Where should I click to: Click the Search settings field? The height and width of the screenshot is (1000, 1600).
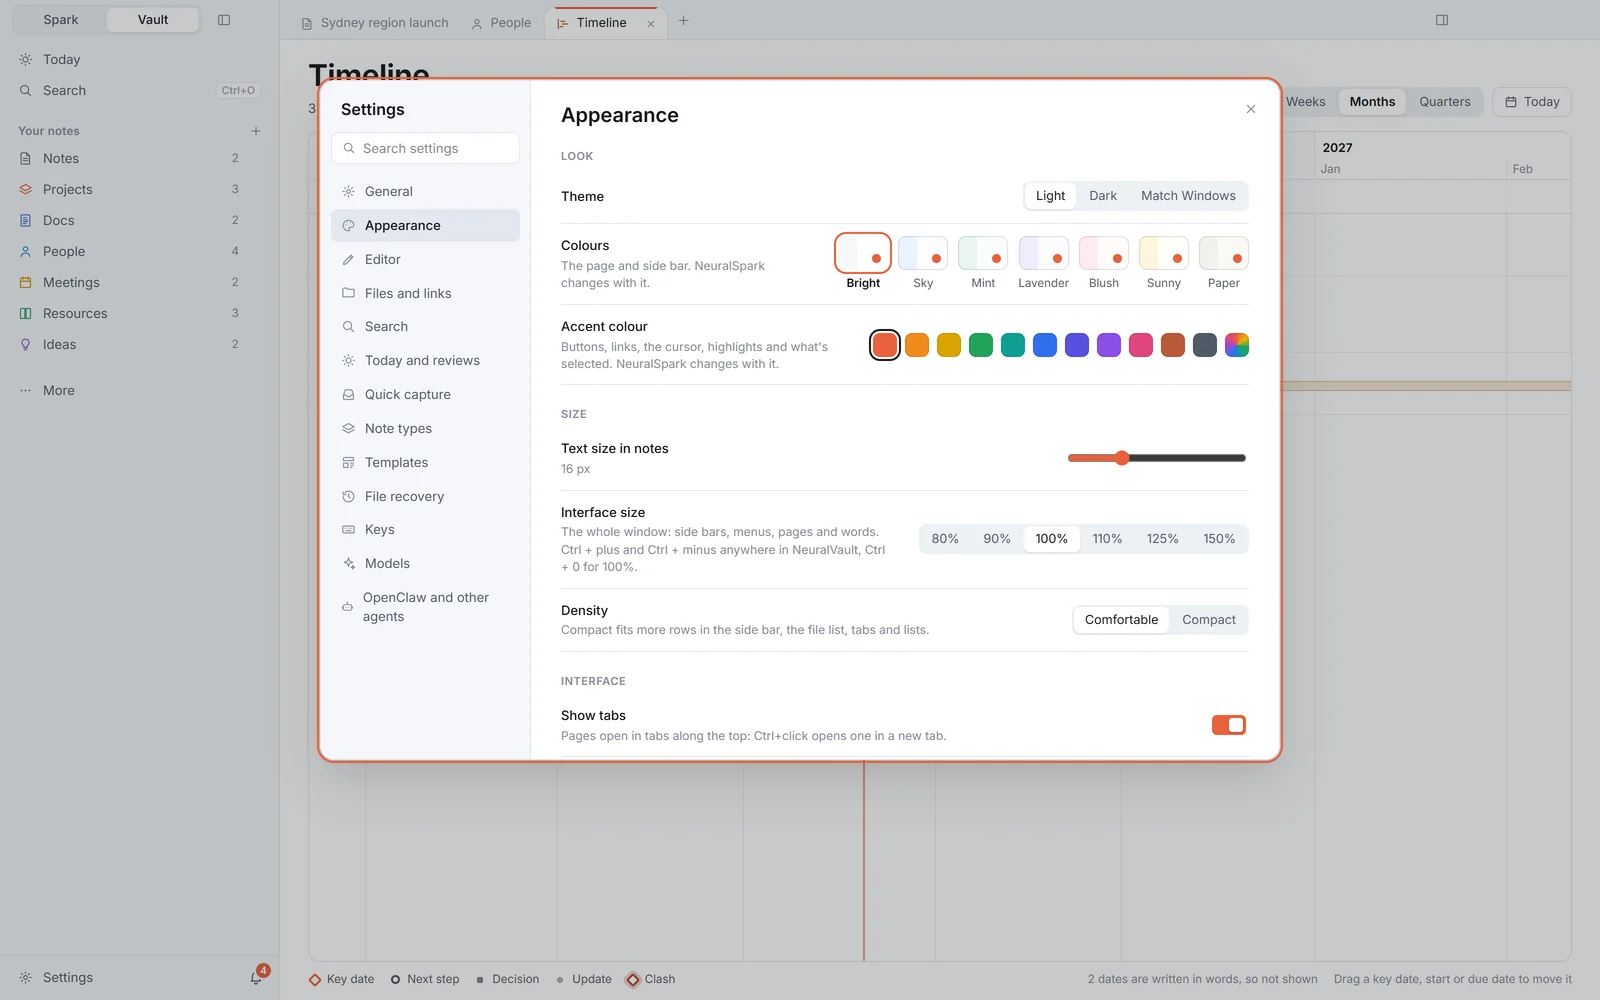pyautogui.click(x=425, y=148)
